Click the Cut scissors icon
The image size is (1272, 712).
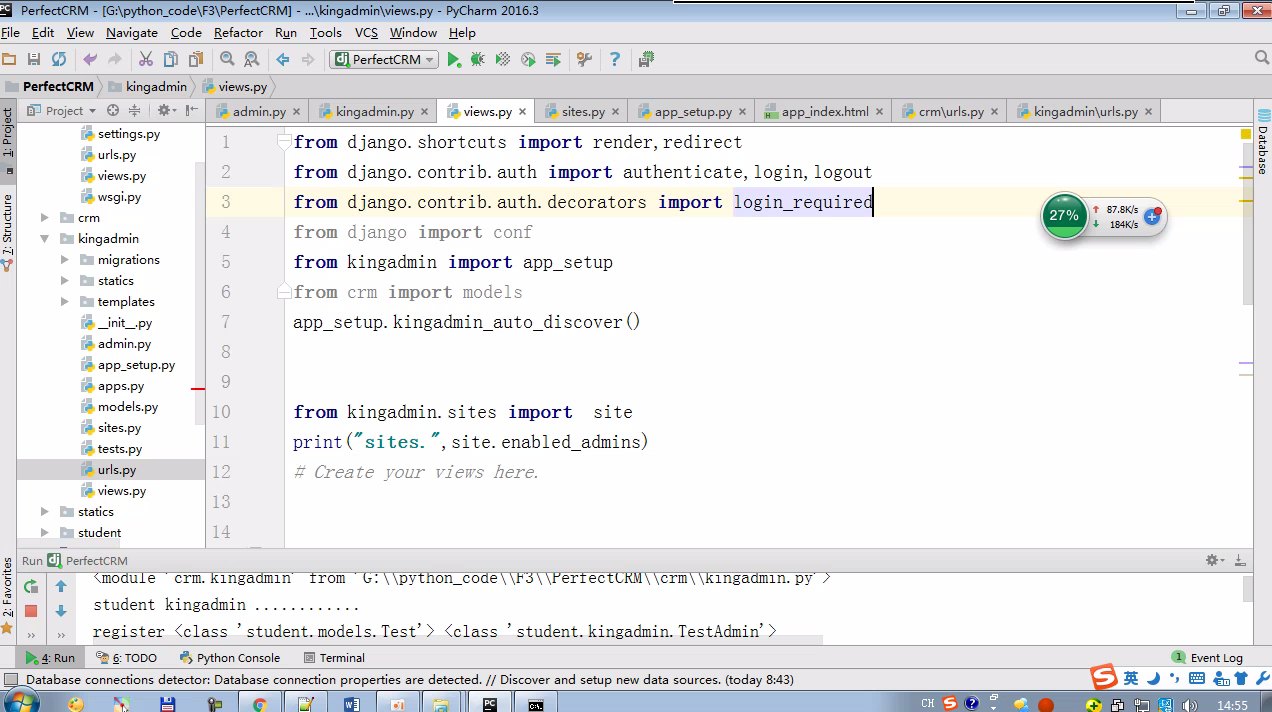[x=146, y=60]
